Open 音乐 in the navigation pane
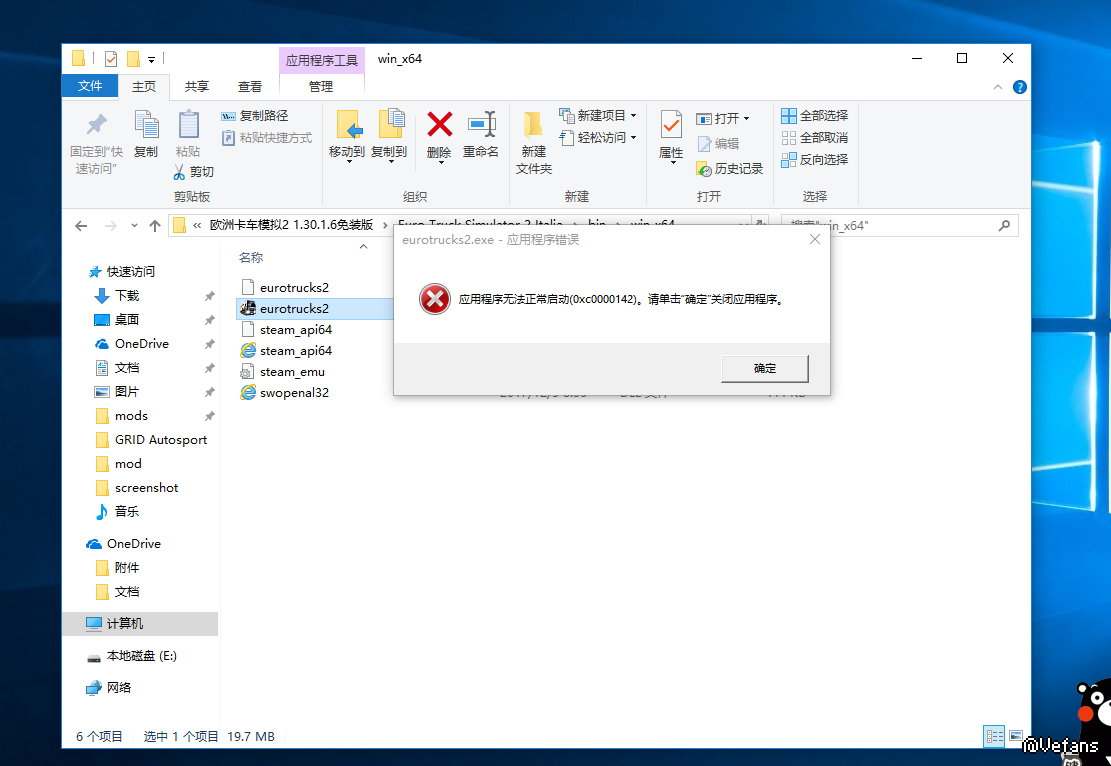Viewport: 1111px width, 766px height. coord(127,512)
